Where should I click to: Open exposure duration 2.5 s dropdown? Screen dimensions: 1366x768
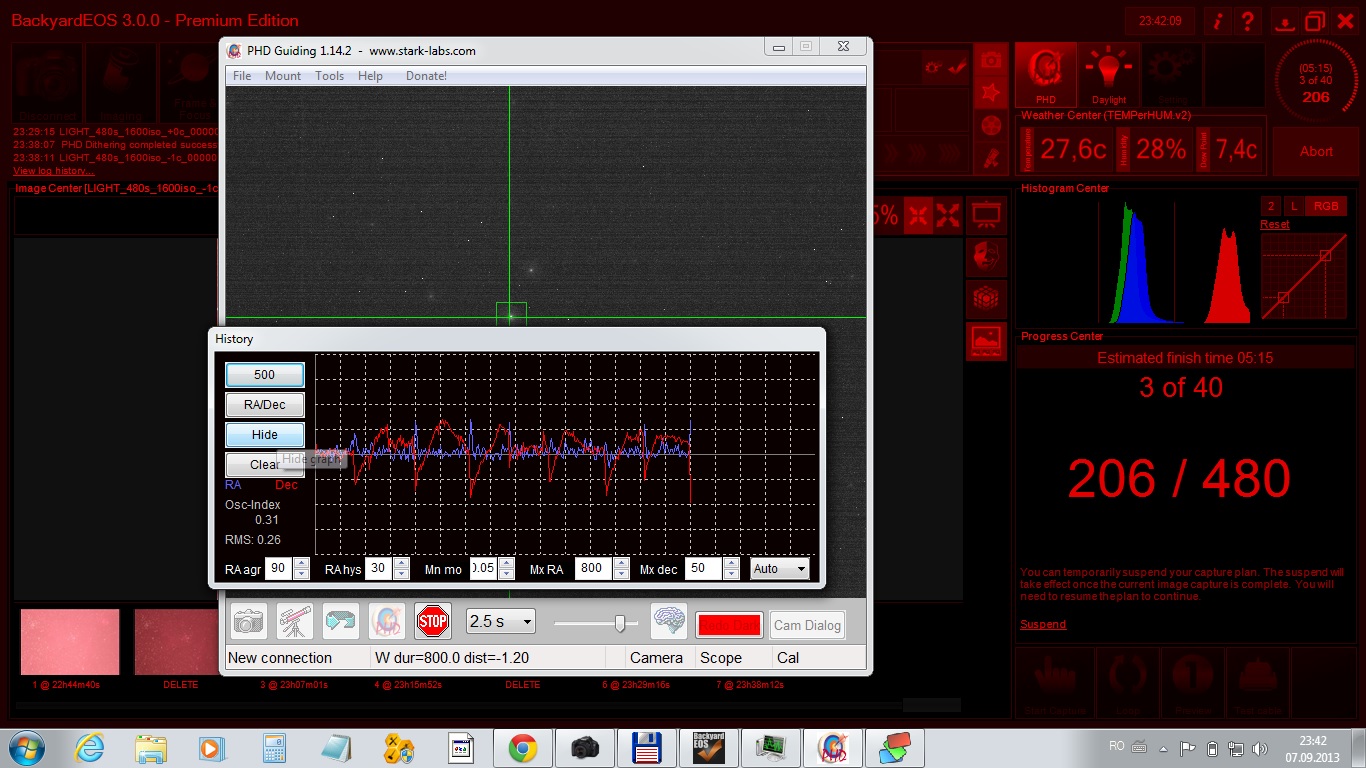tap(501, 621)
